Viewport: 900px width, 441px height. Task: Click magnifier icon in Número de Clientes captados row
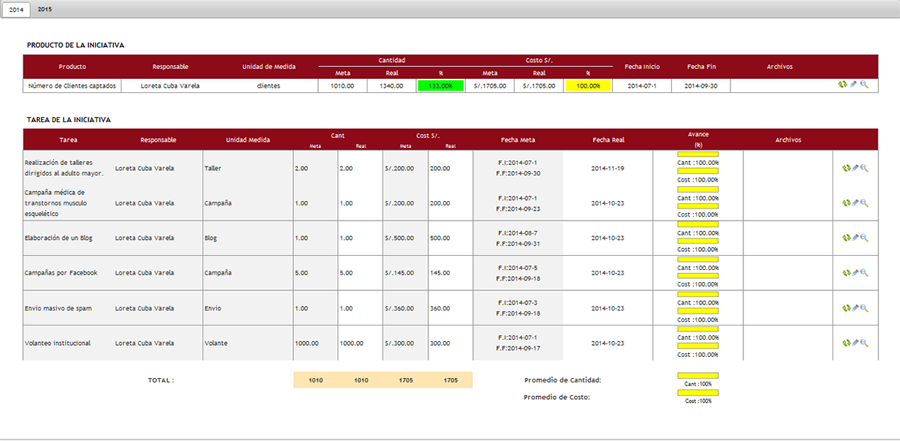click(864, 86)
